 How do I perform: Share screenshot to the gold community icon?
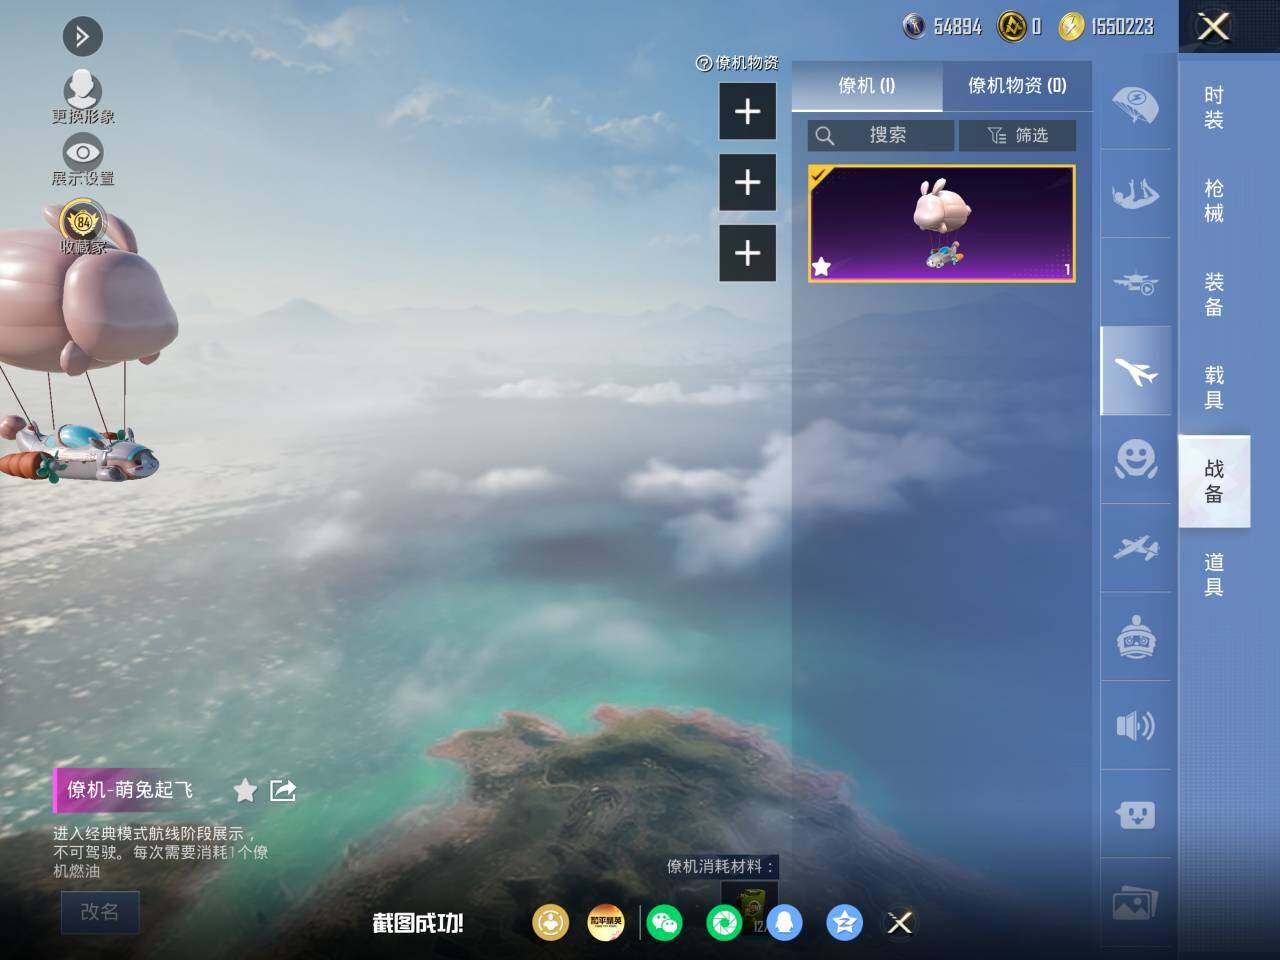(550, 923)
